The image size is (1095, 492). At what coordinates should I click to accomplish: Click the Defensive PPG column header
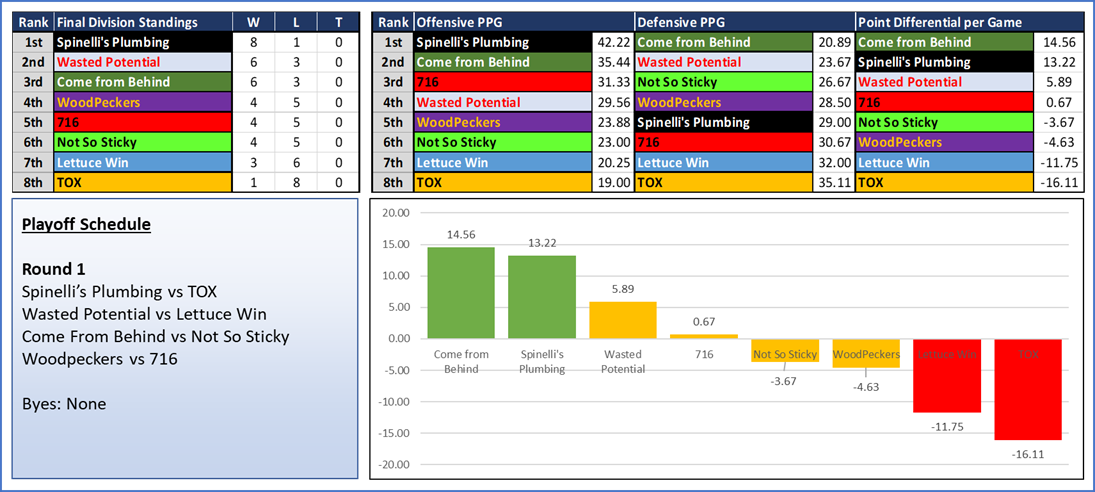744,22
